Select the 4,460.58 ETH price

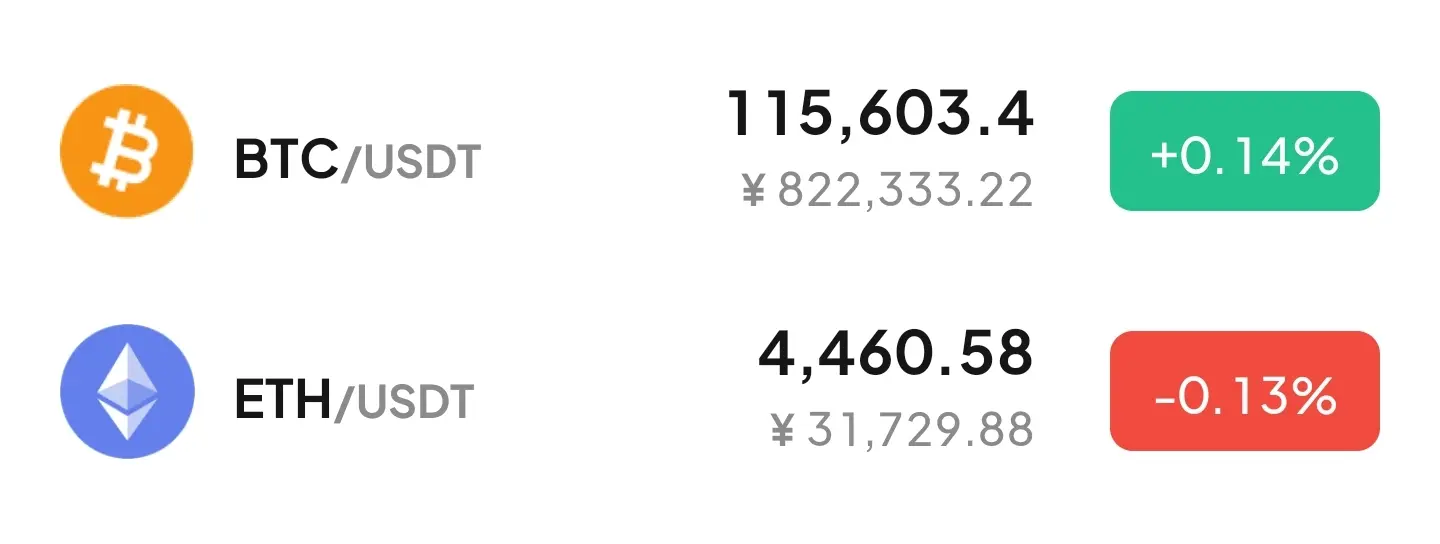tap(895, 354)
